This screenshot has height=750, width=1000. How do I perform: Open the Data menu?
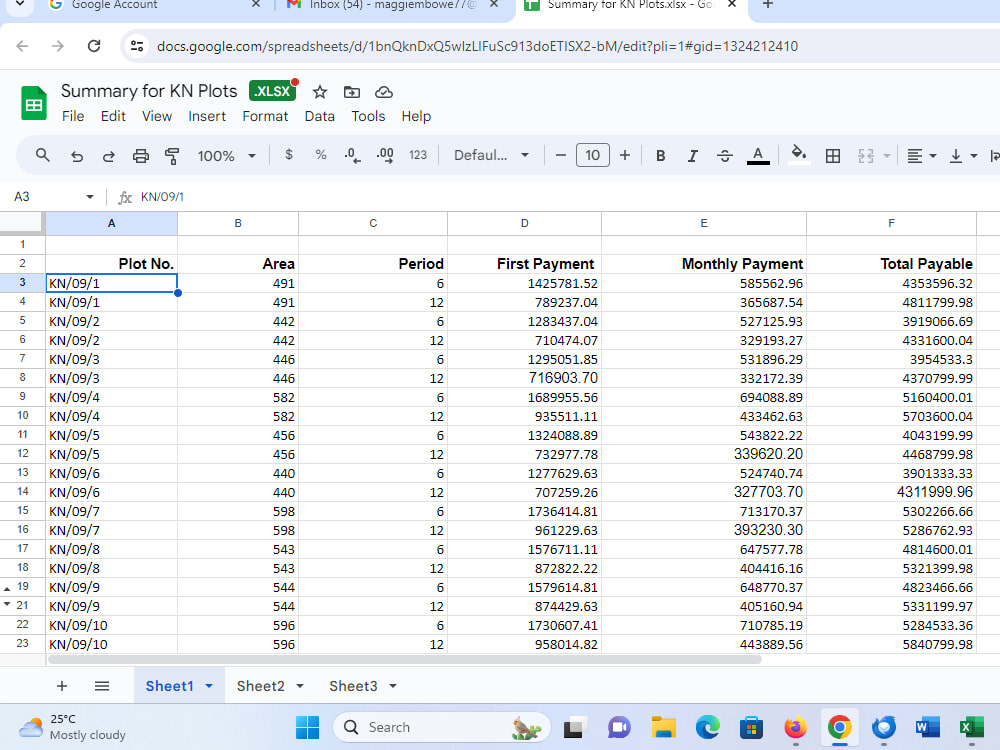coord(320,116)
